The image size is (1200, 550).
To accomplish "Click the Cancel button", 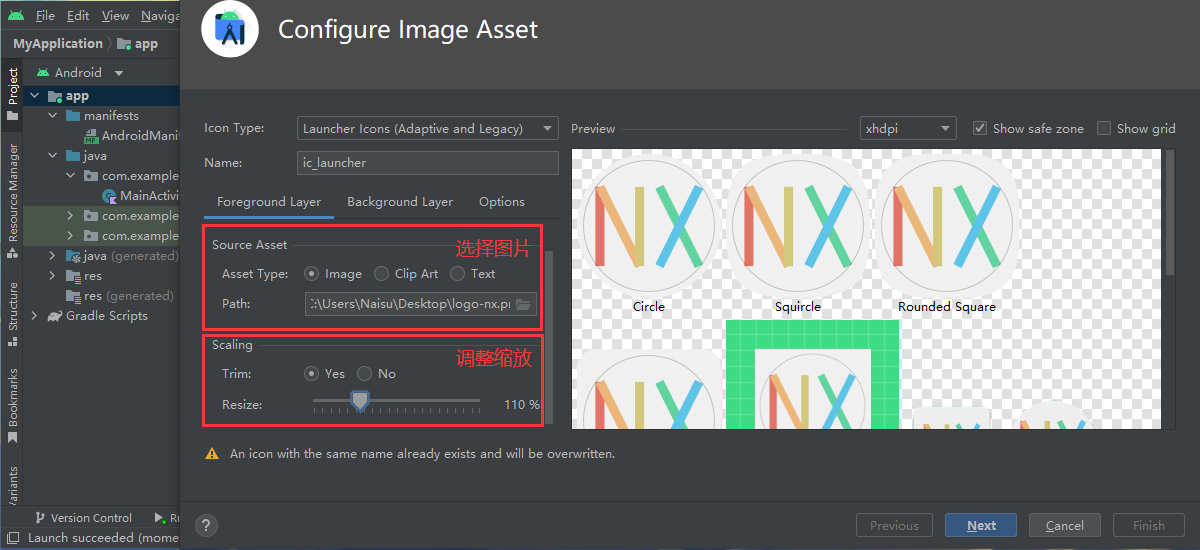I will tap(1065, 525).
